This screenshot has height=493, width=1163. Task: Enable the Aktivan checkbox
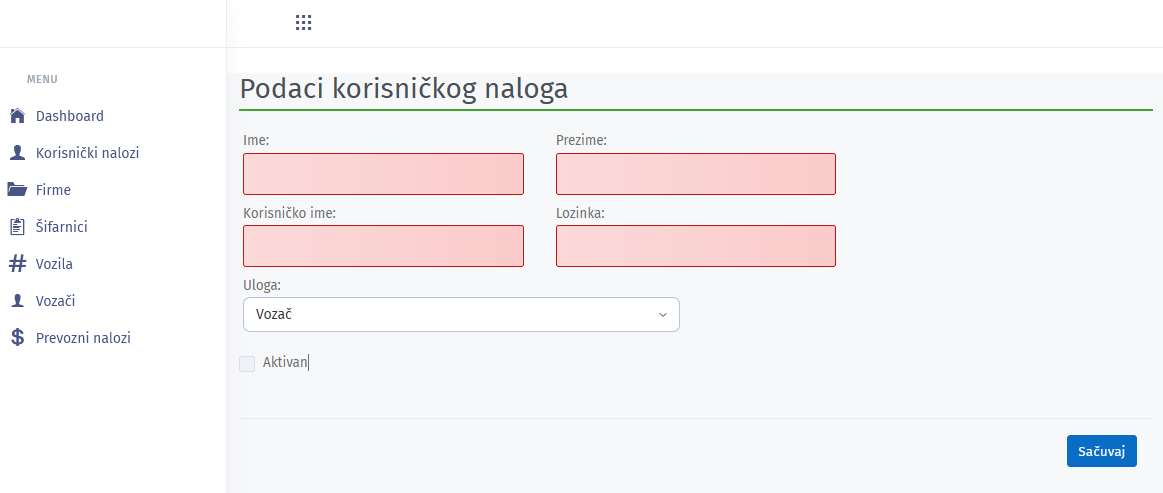[247, 363]
